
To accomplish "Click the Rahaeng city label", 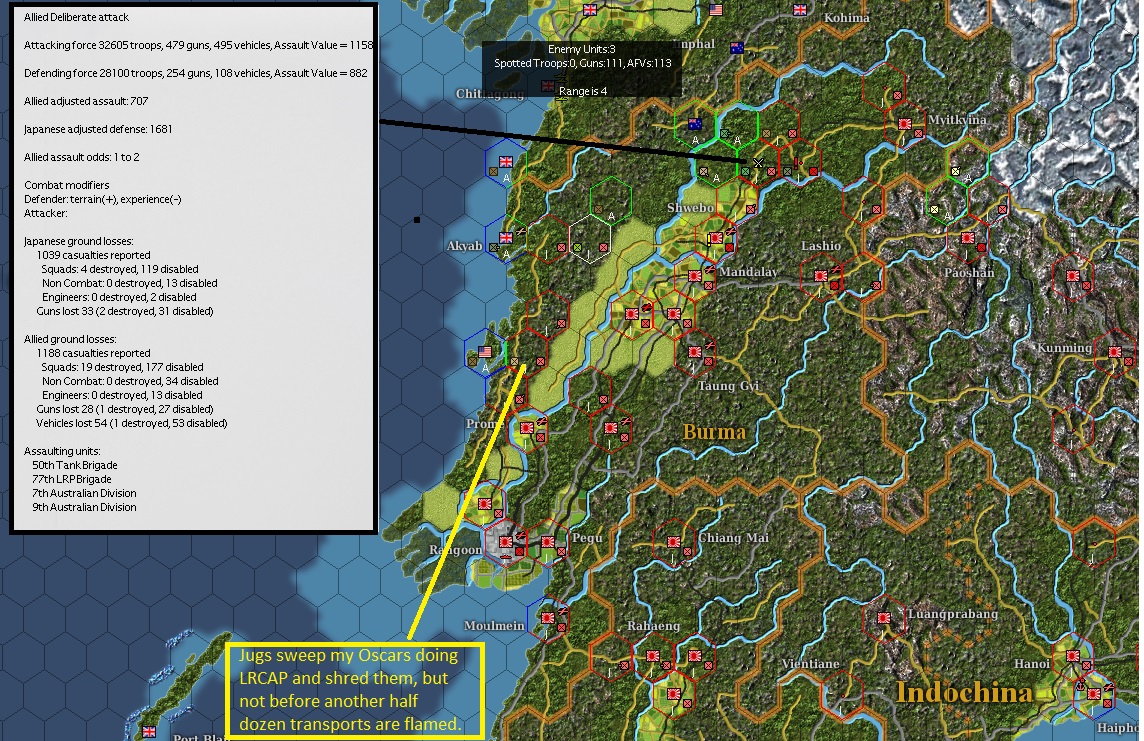I will (x=653, y=626).
